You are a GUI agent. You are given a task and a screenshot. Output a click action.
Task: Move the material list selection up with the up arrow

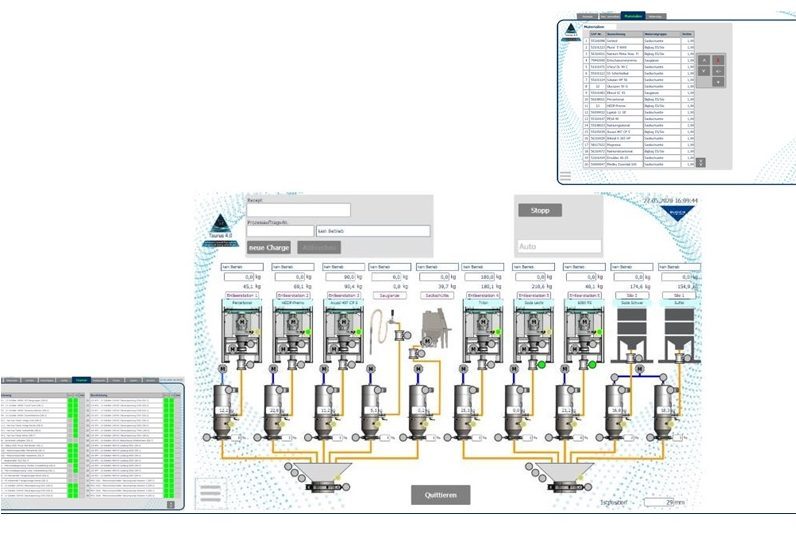point(704,59)
